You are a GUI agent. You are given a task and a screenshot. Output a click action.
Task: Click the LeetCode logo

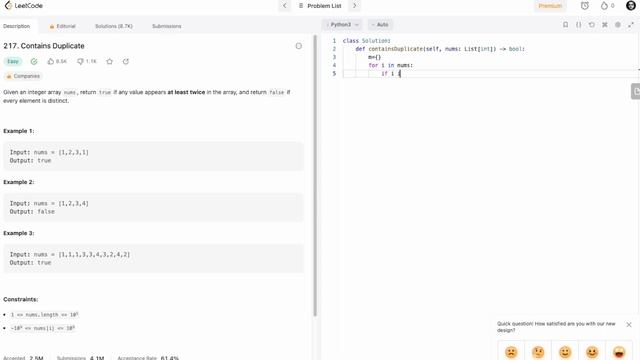coord(23,6)
